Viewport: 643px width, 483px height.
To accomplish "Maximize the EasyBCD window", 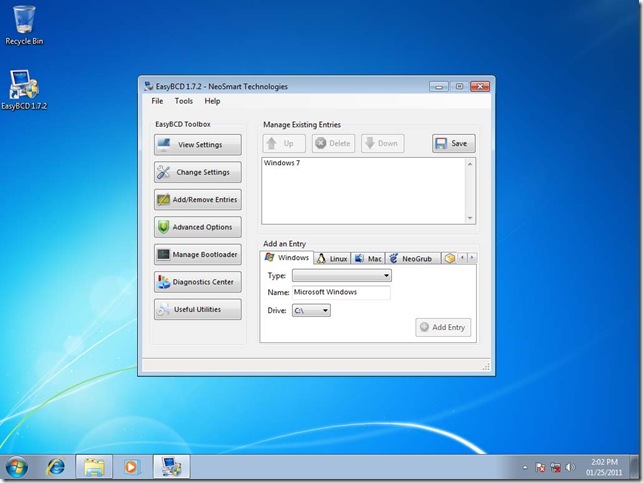I will click(459, 87).
